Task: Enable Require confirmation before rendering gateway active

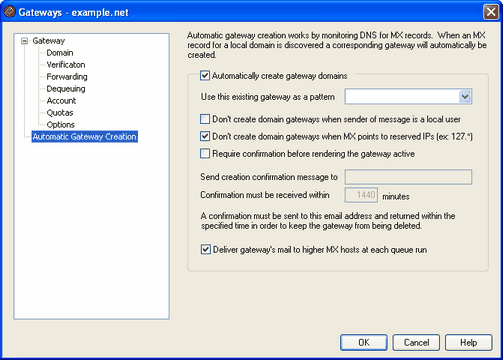Action: pos(205,154)
